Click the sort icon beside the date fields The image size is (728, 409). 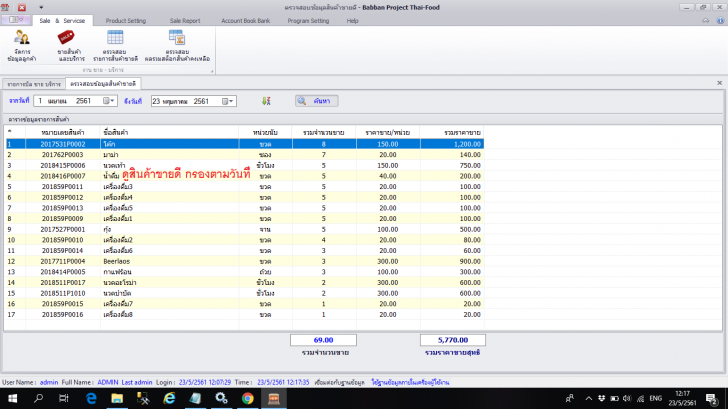(266, 101)
